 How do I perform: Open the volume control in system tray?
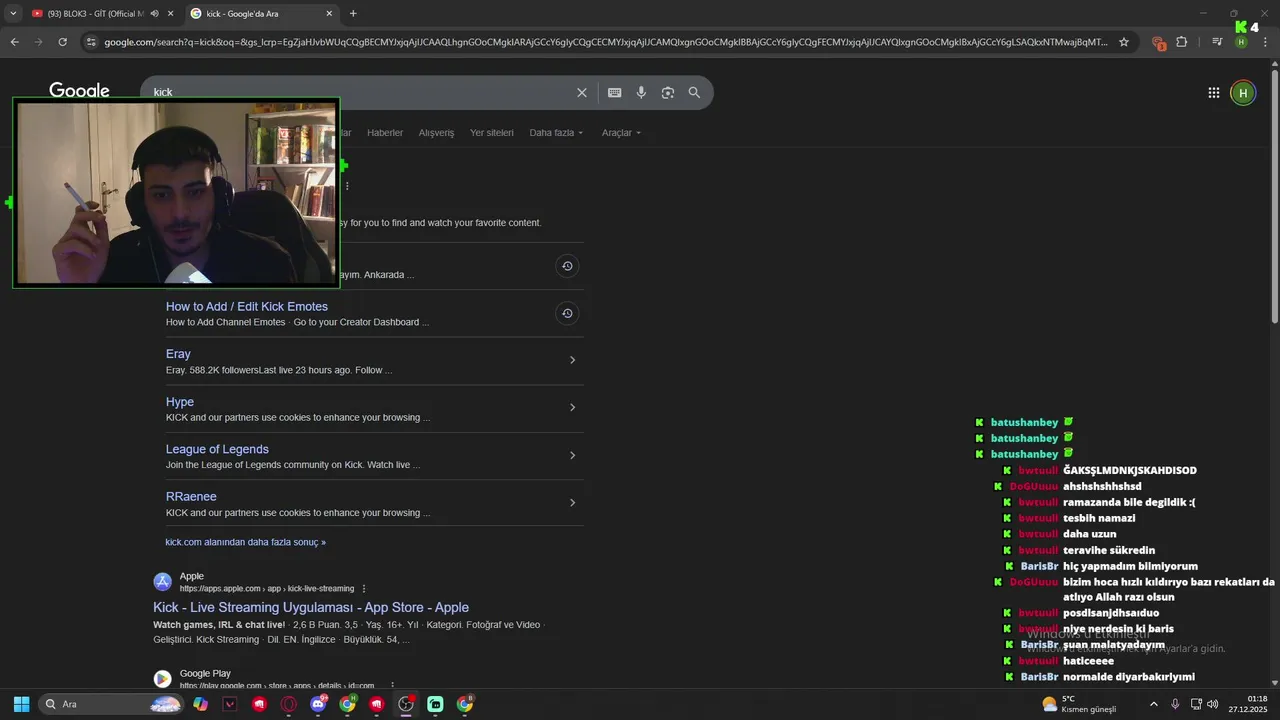point(1213,704)
